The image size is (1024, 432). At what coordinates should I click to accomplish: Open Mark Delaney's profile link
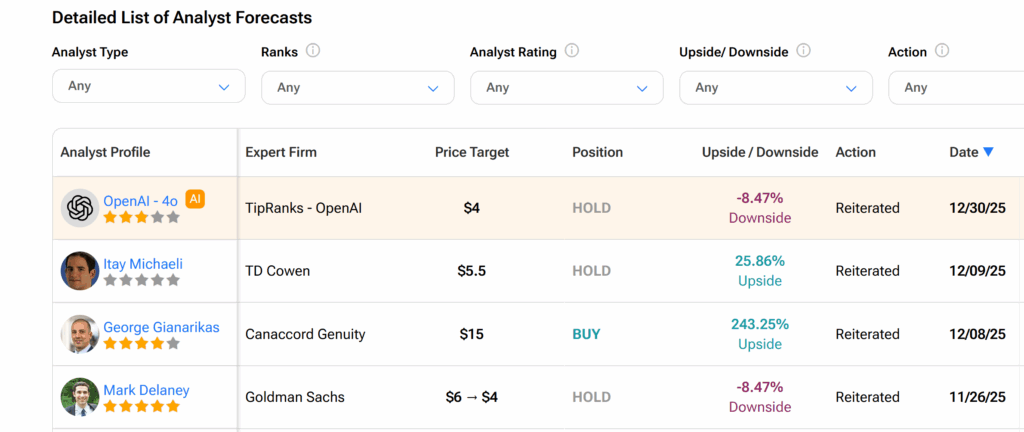146,390
